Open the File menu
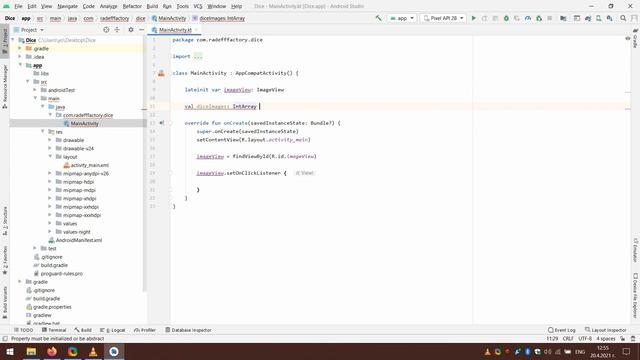640x360 pixels. pyautogui.click(x=18, y=6)
